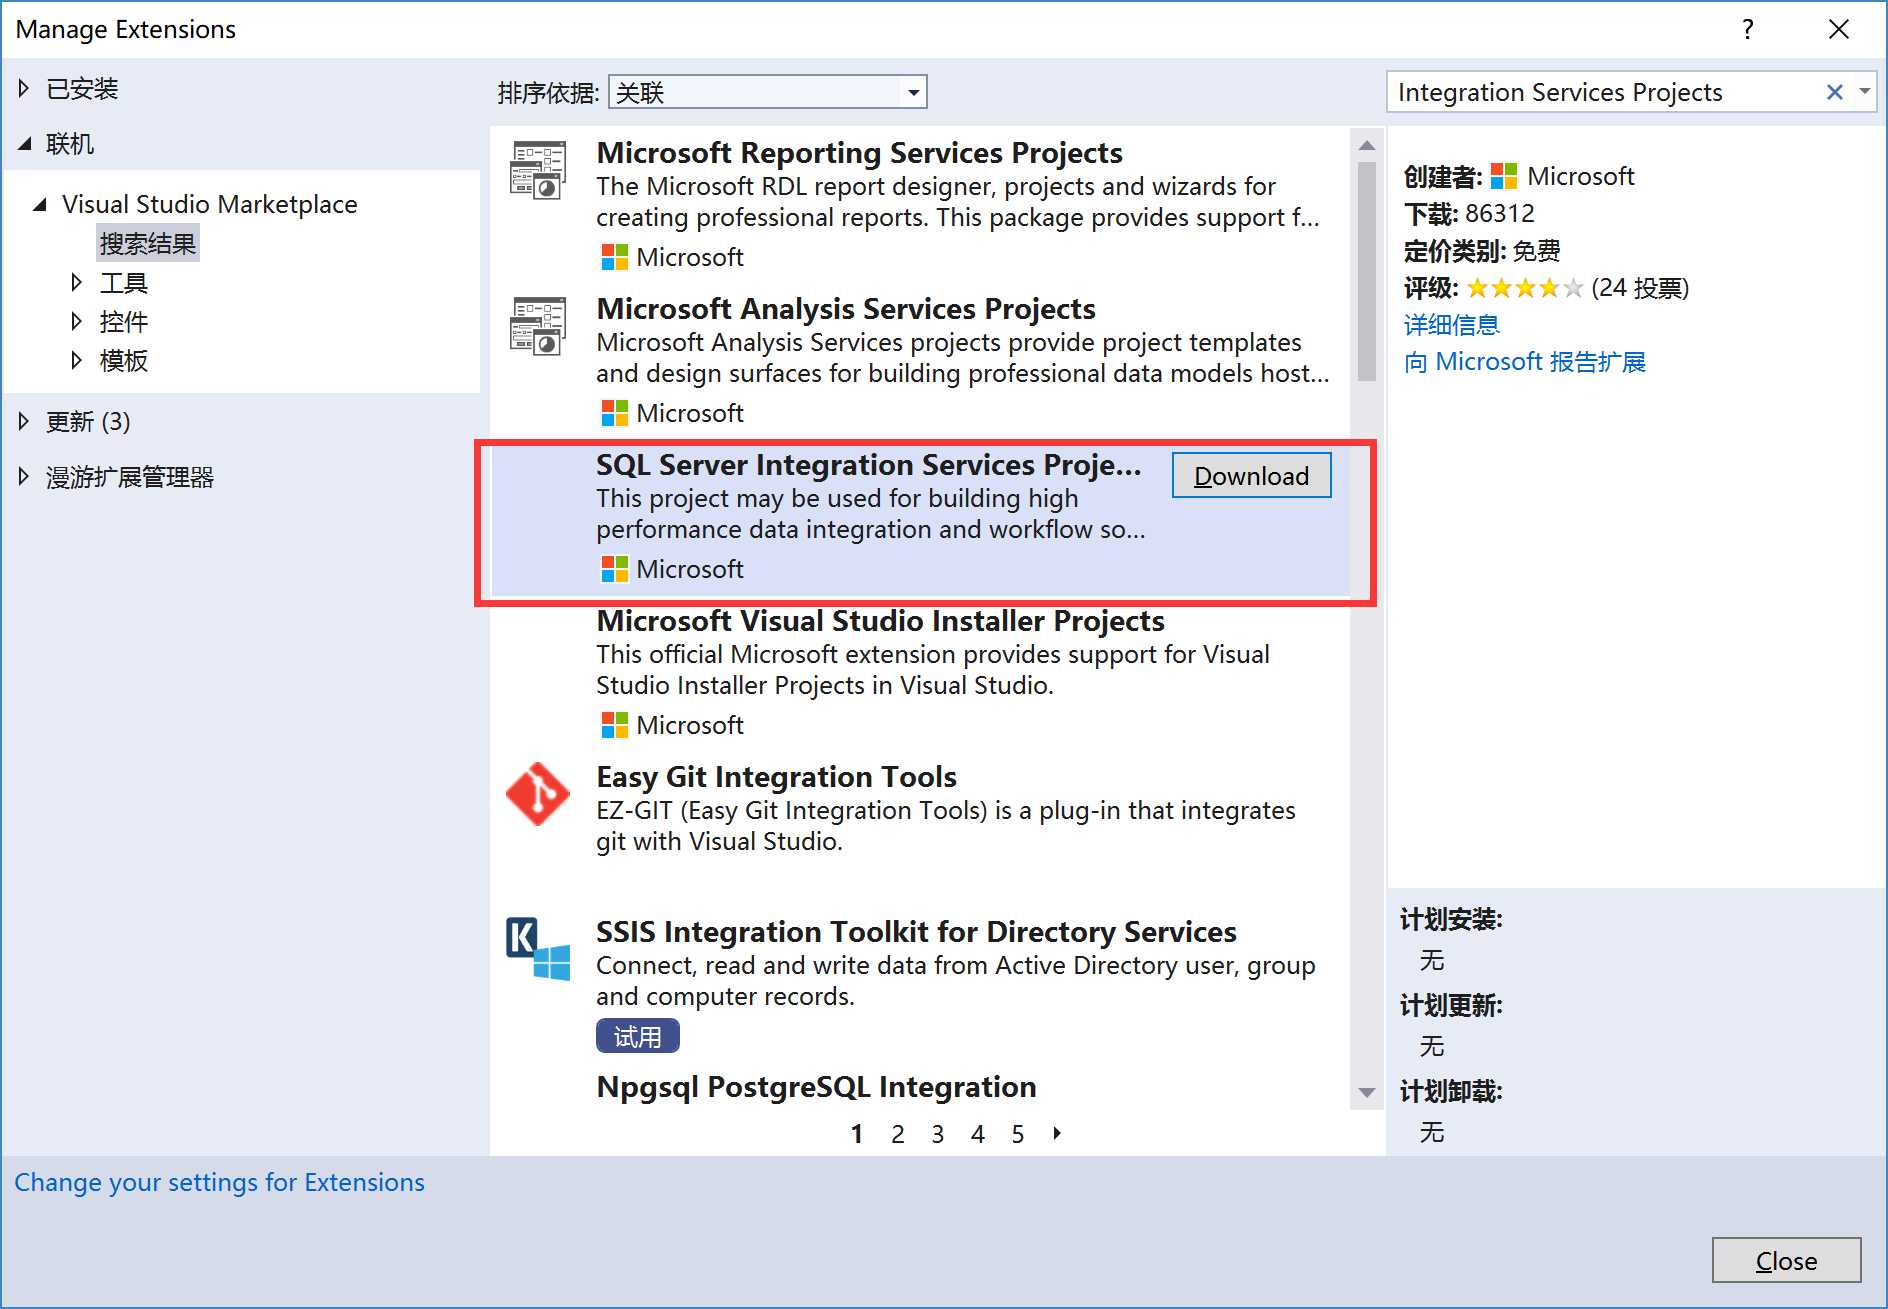The image size is (1888, 1309).
Task: Click the 计划卸载: heading
Action: tap(1451, 1091)
